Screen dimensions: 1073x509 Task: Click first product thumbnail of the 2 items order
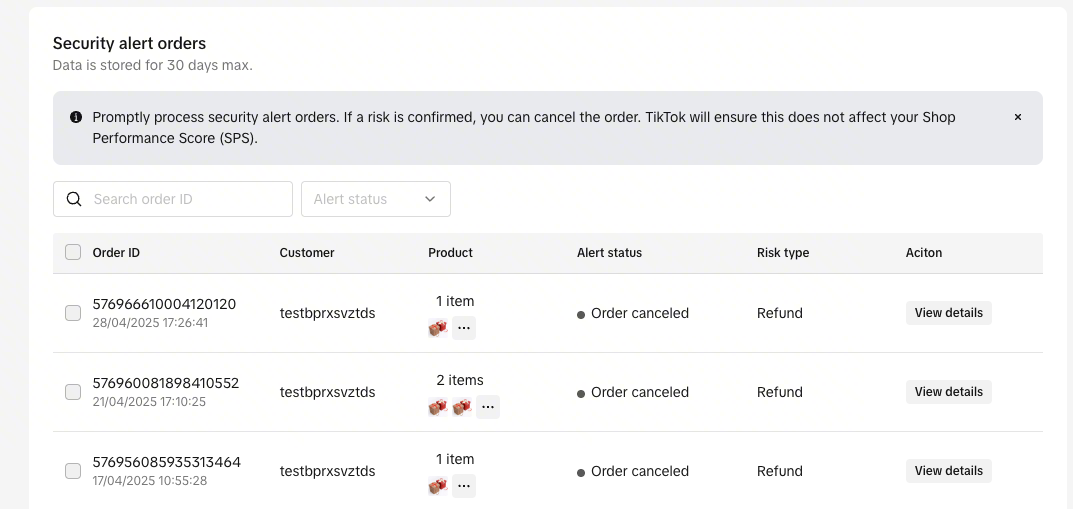[x=437, y=407]
